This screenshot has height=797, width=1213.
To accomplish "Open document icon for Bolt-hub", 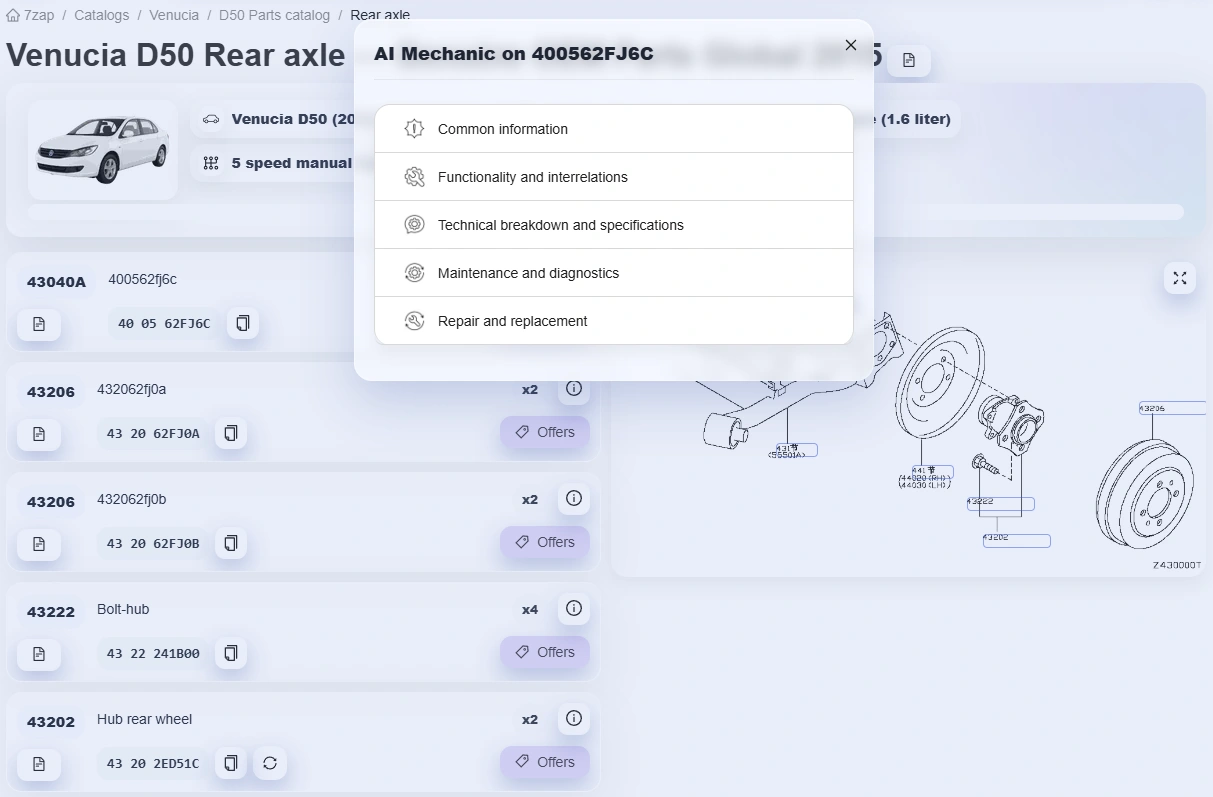I will [x=39, y=654].
